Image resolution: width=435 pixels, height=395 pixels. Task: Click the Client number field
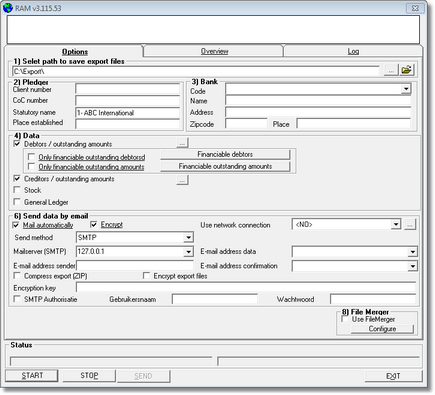(127, 89)
